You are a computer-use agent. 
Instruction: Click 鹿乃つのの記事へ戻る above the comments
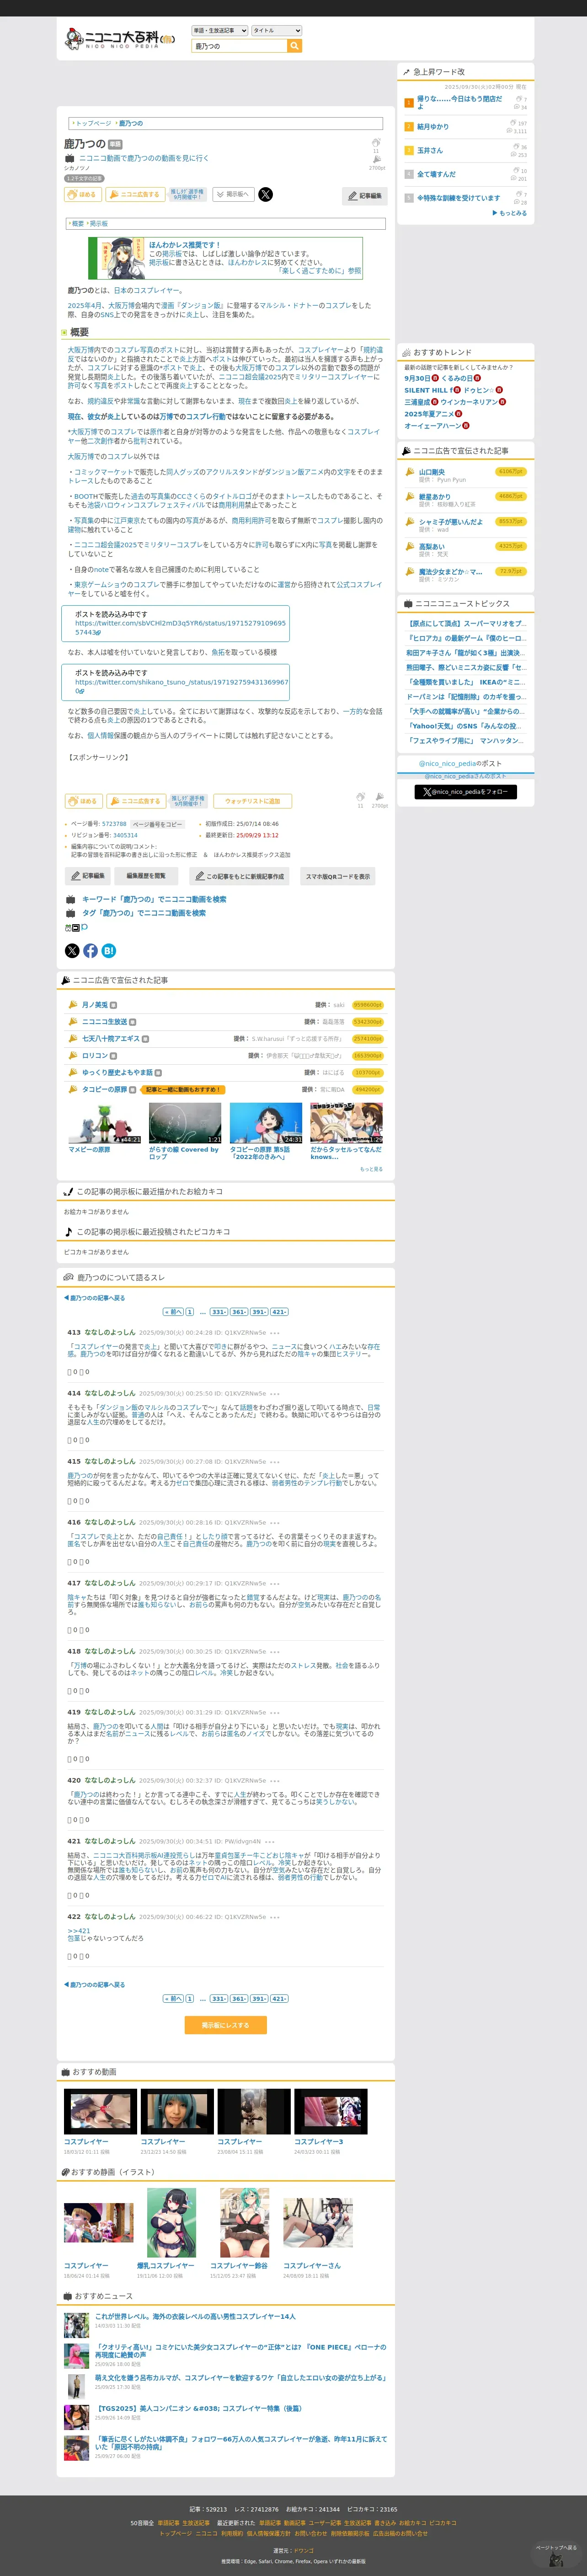pyautogui.click(x=95, y=1298)
